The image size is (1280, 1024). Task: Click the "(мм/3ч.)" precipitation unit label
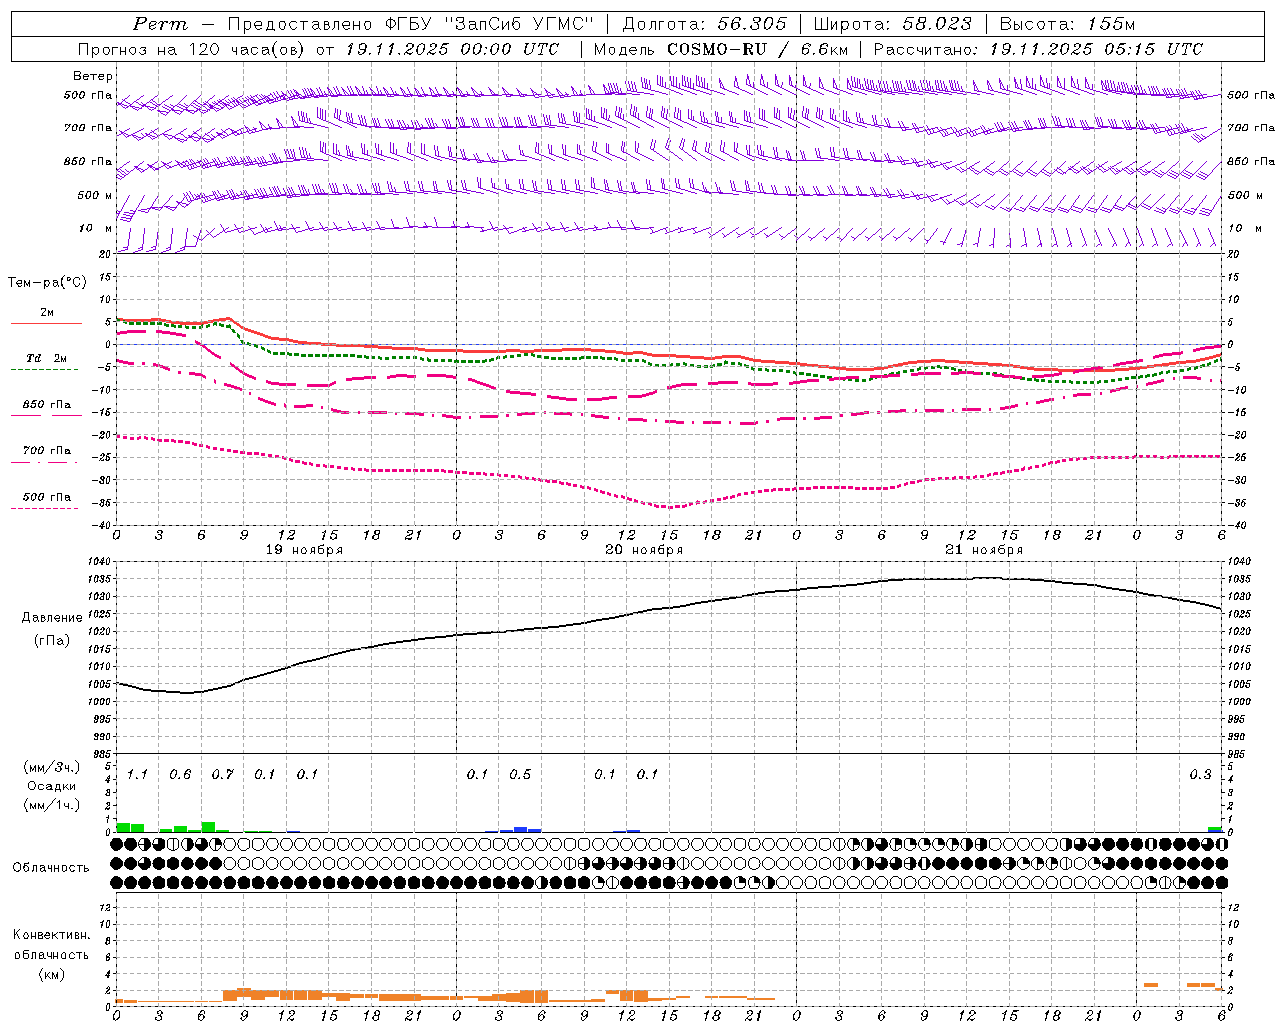point(51,767)
